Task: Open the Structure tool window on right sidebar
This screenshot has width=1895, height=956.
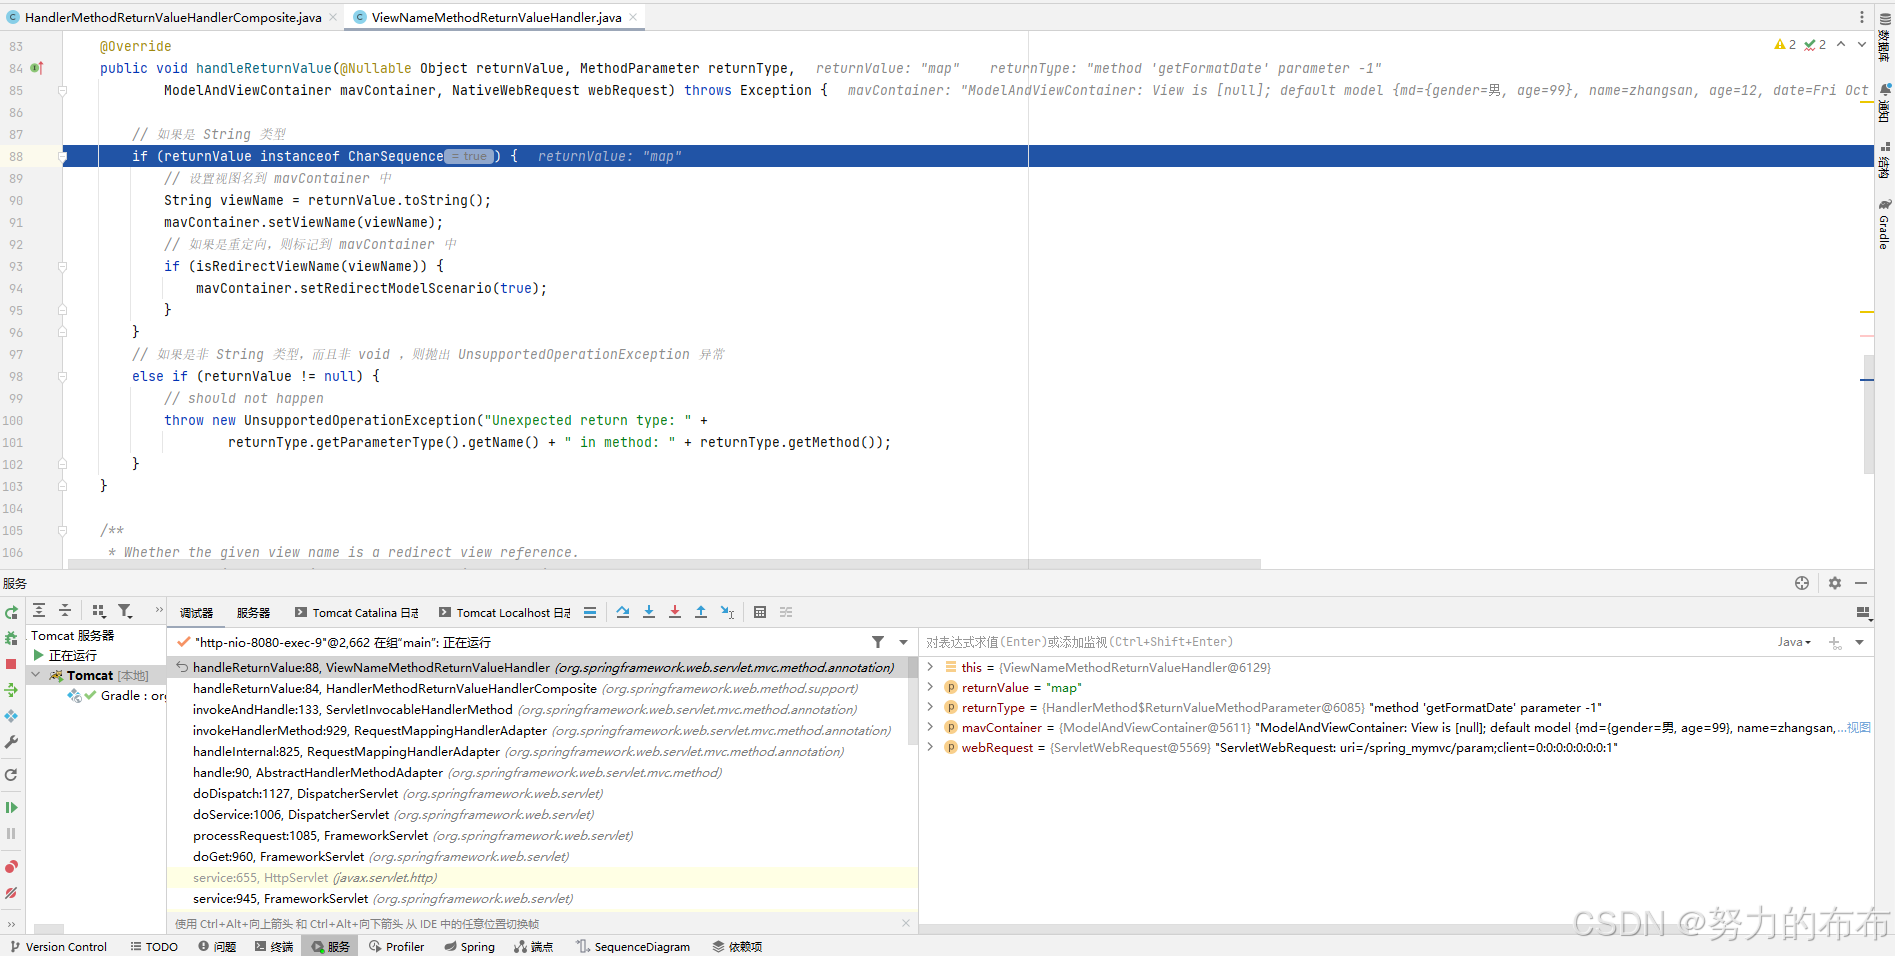Action: [1884, 160]
